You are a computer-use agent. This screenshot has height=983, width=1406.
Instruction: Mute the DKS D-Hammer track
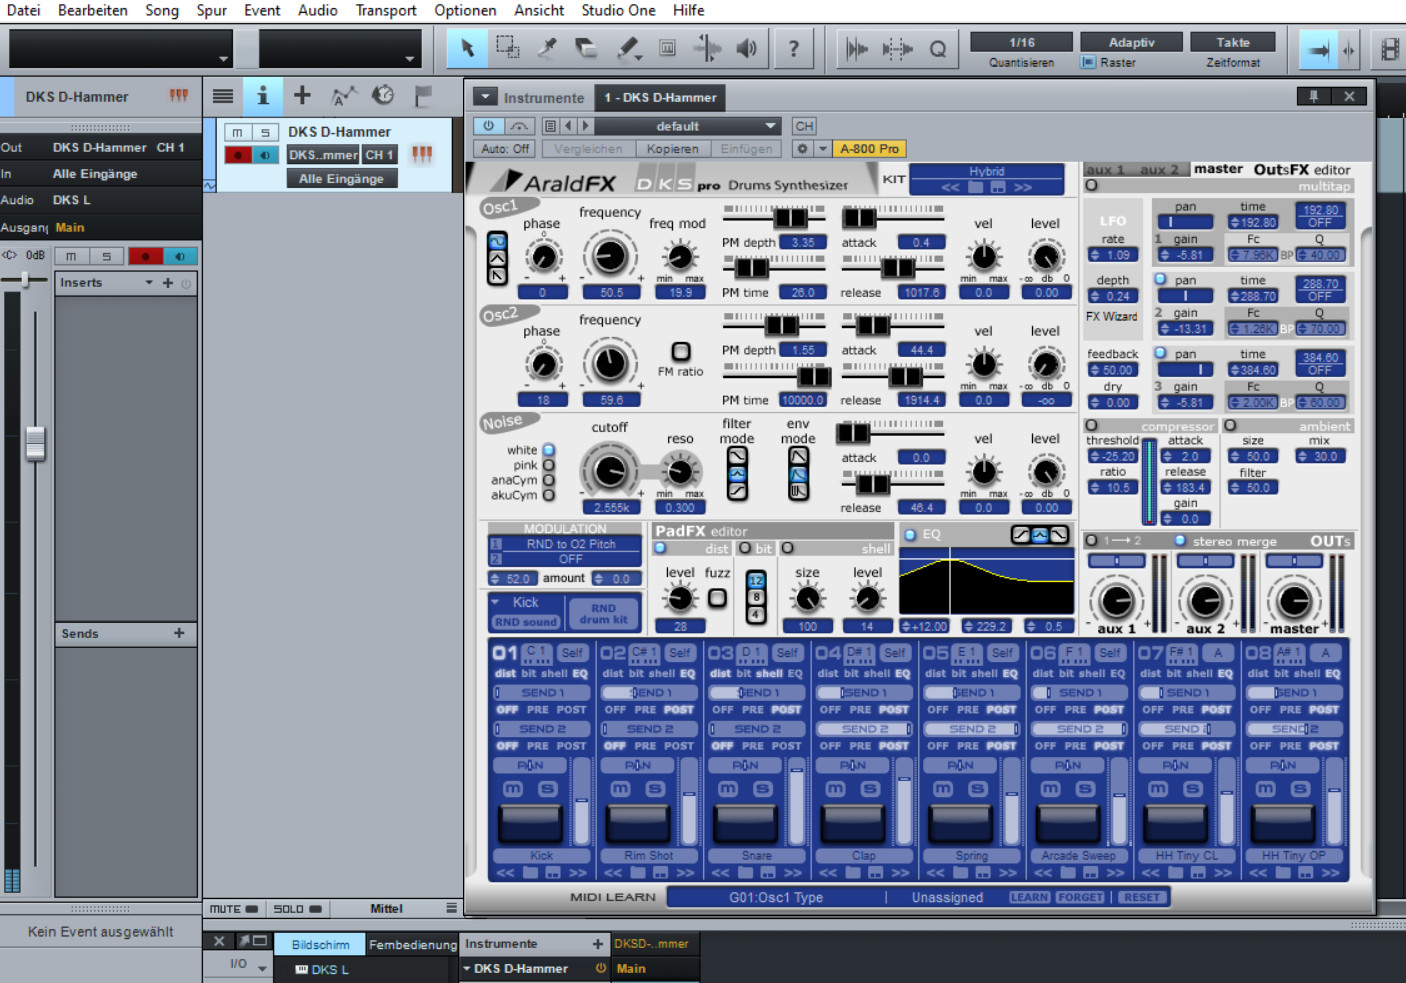pyautogui.click(x=237, y=132)
